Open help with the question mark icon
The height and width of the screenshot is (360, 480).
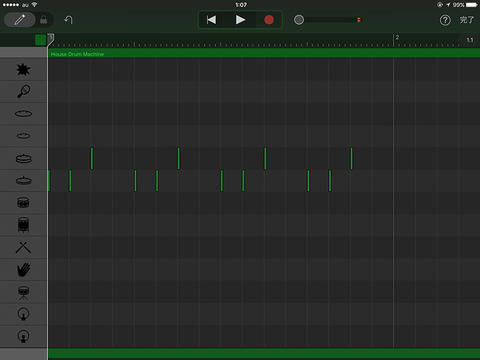pyautogui.click(x=445, y=20)
